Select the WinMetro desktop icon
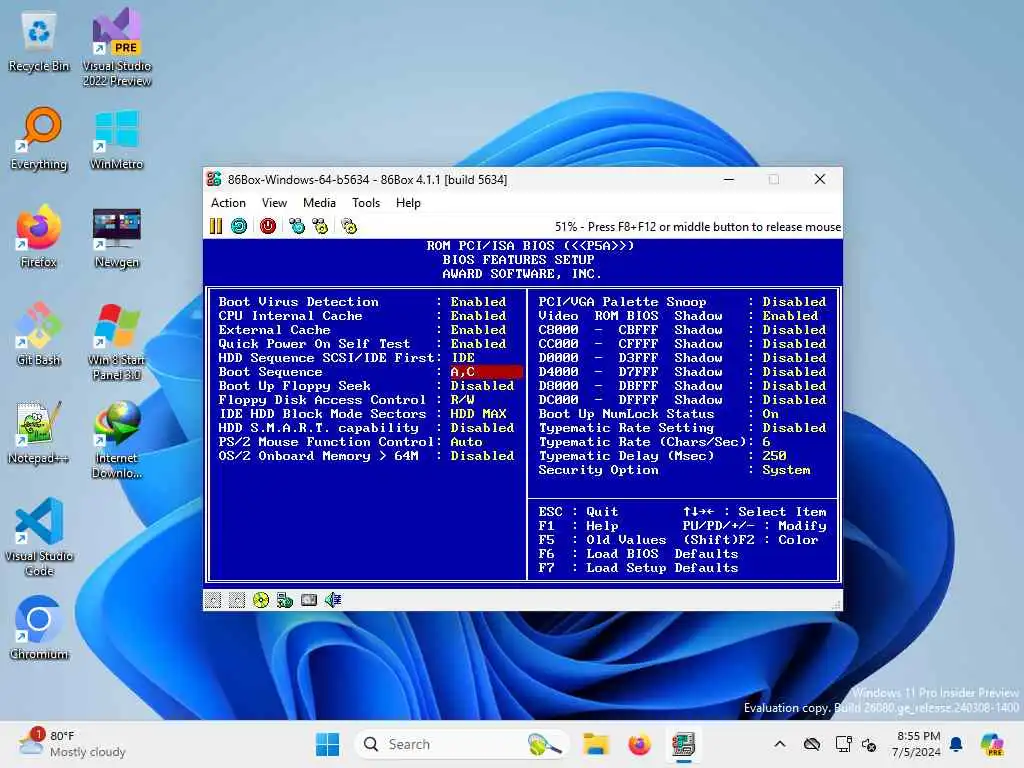This screenshot has width=1024, height=768. pos(117,138)
